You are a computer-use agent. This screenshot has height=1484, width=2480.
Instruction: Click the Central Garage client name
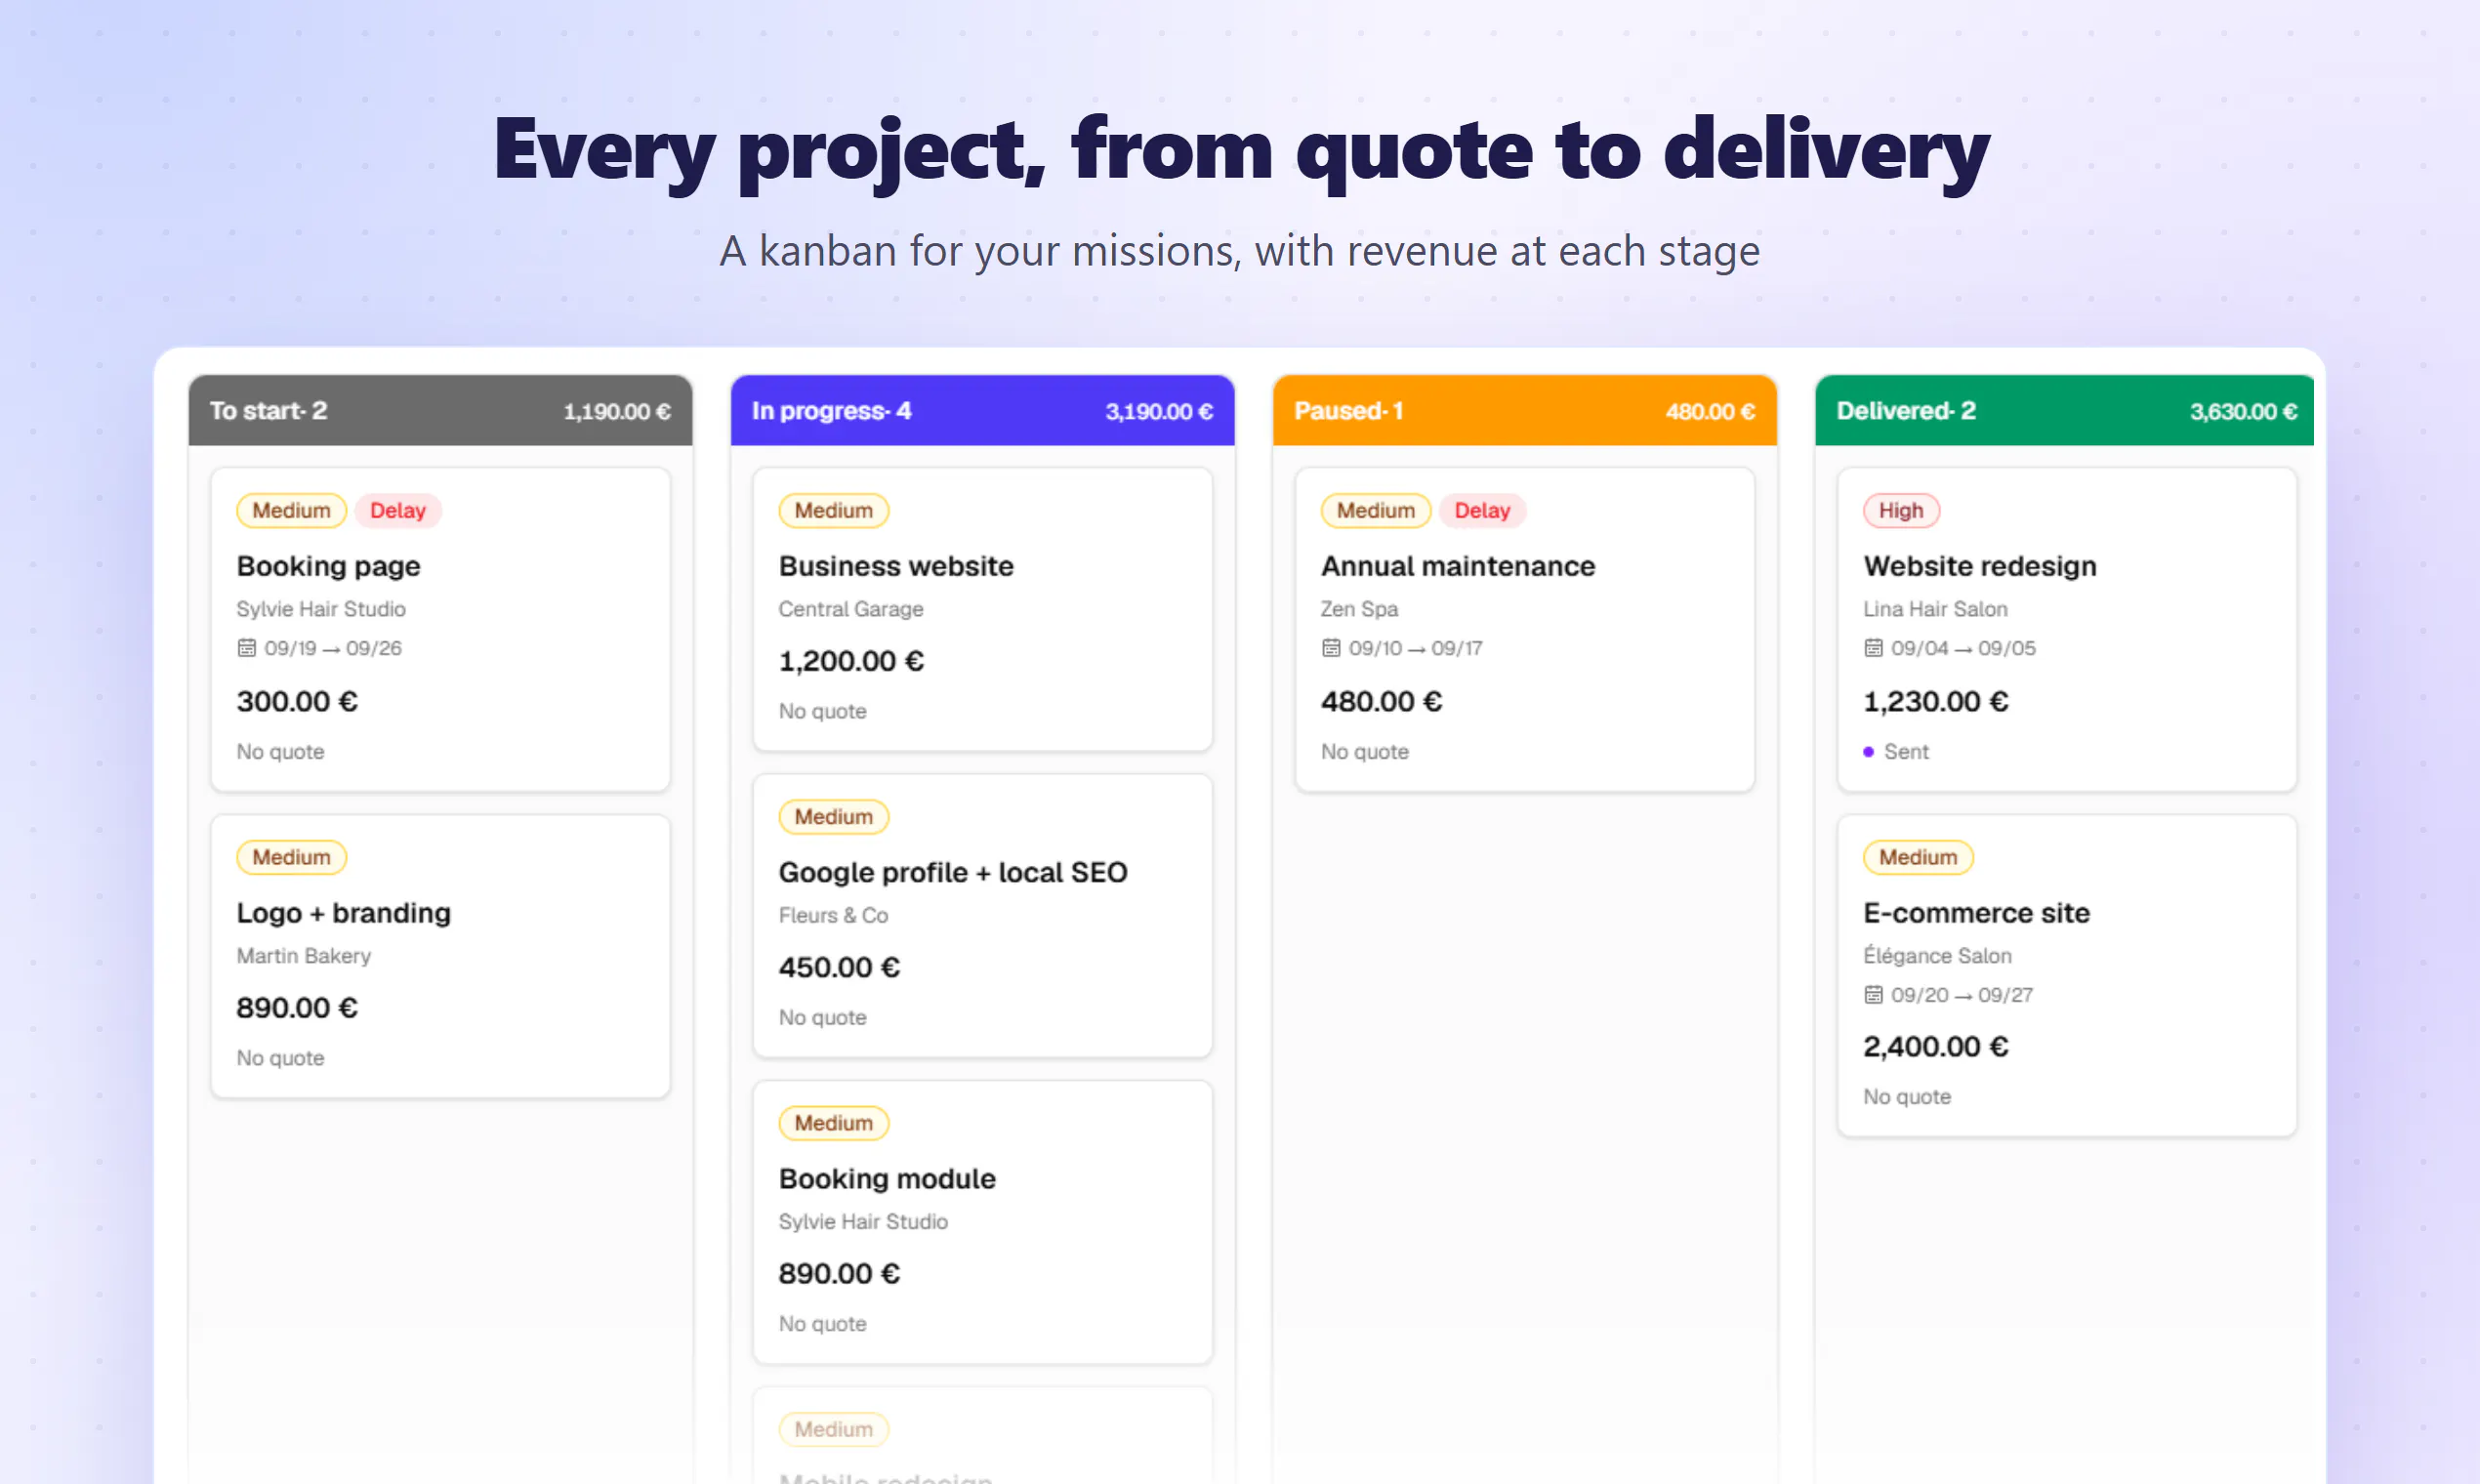pos(851,609)
